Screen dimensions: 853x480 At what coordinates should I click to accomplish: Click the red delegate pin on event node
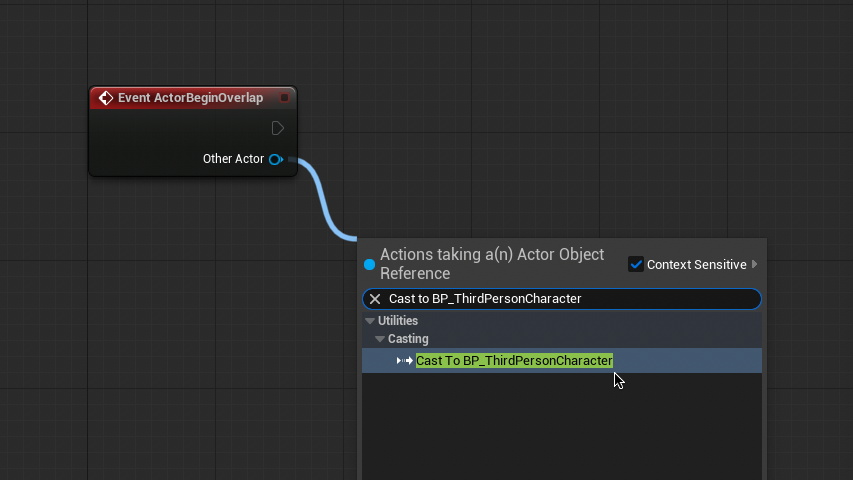(284, 98)
